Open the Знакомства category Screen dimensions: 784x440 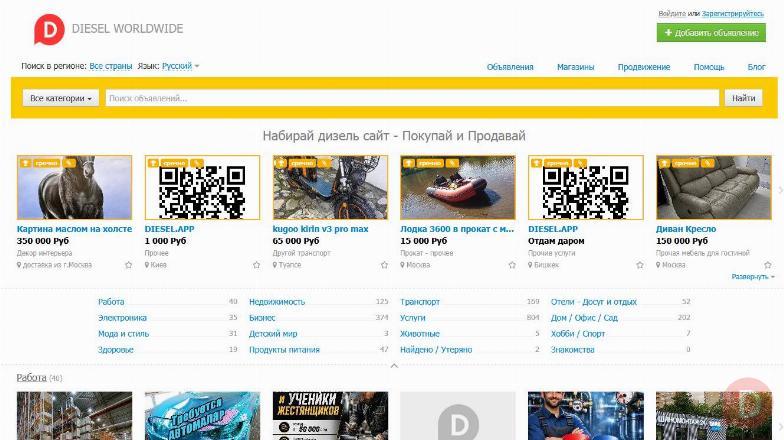point(572,350)
